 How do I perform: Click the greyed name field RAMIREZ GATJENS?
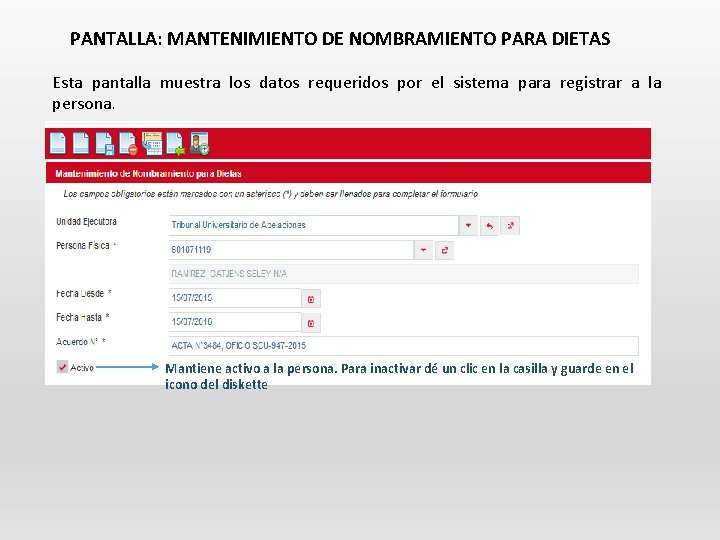[404, 274]
